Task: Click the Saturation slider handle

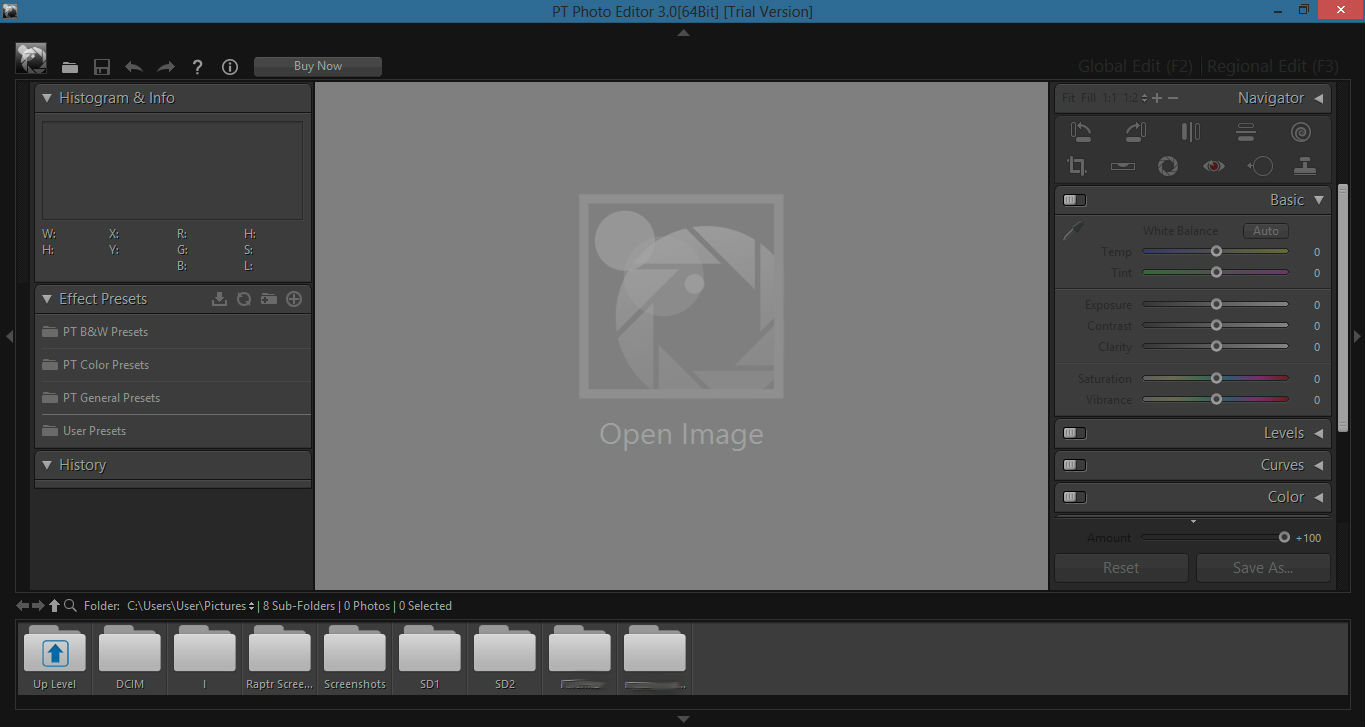Action: click(1216, 379)
